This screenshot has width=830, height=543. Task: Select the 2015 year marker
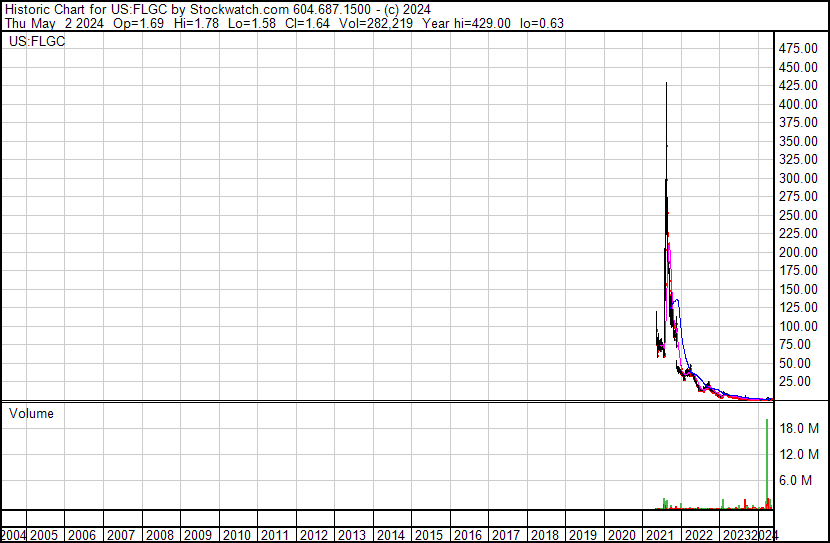tap(429, 535)
